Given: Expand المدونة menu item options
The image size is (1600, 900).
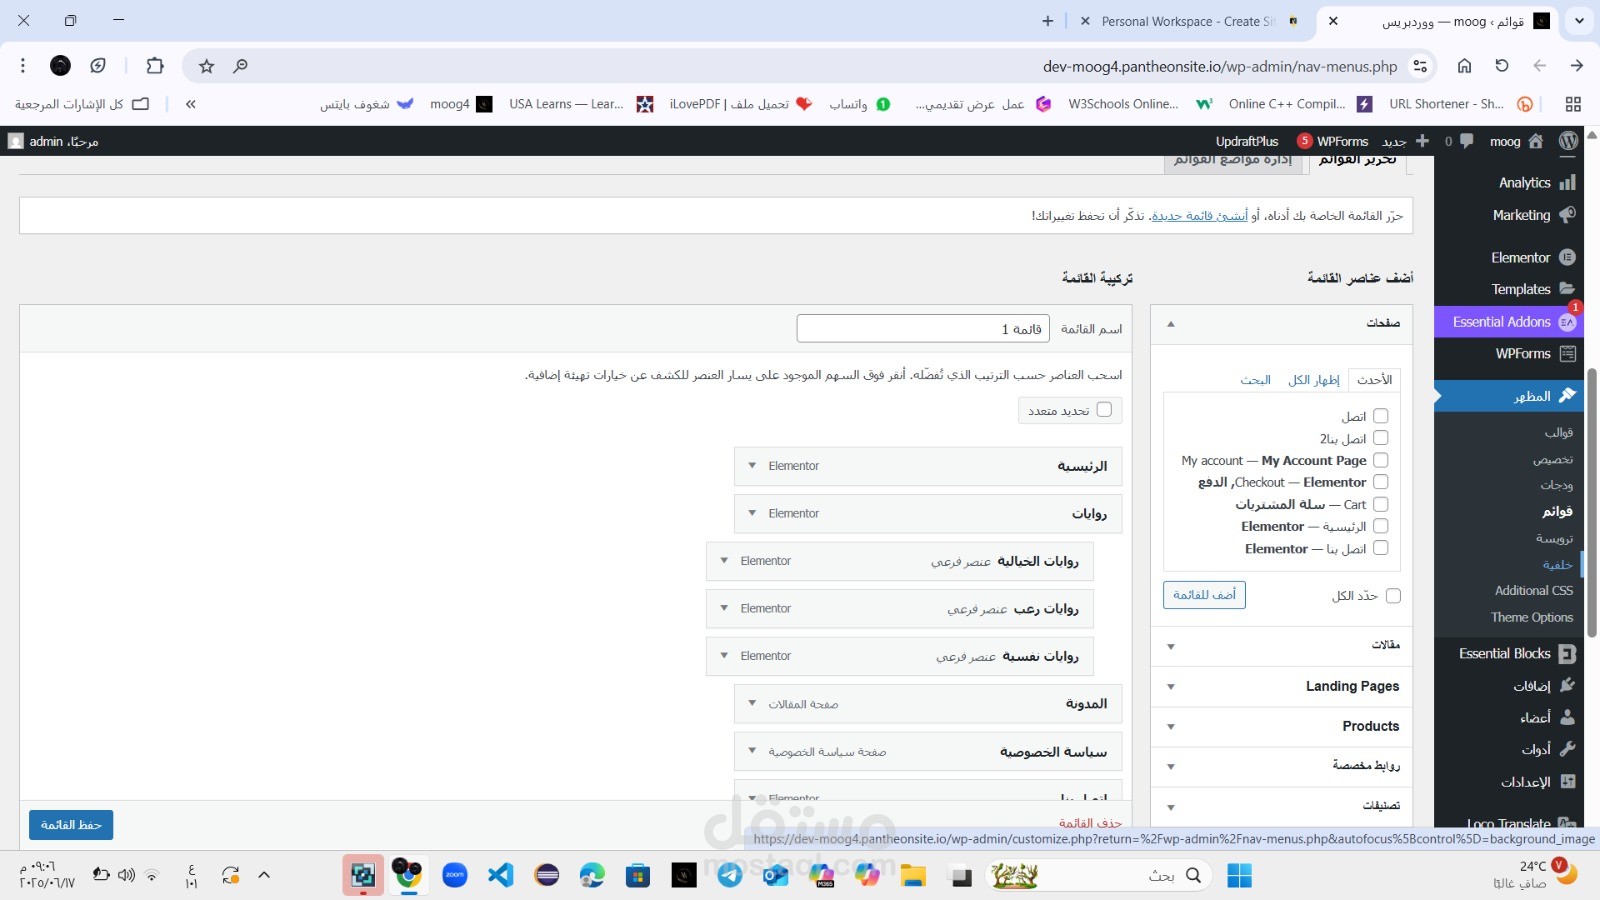Looking at the screenshot, I should (x=753, y=704).
